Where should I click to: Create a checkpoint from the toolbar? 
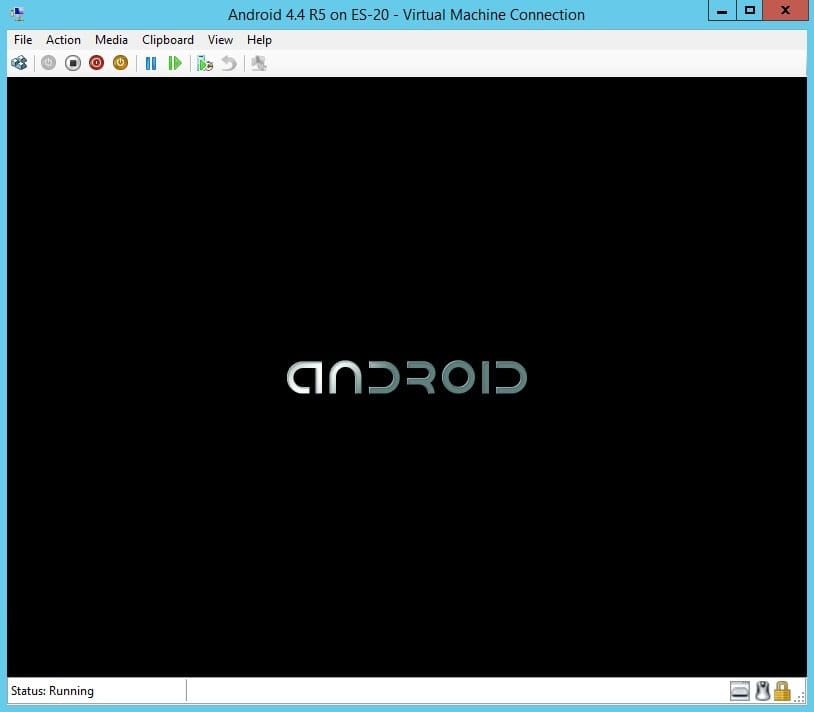coord(205,63)
